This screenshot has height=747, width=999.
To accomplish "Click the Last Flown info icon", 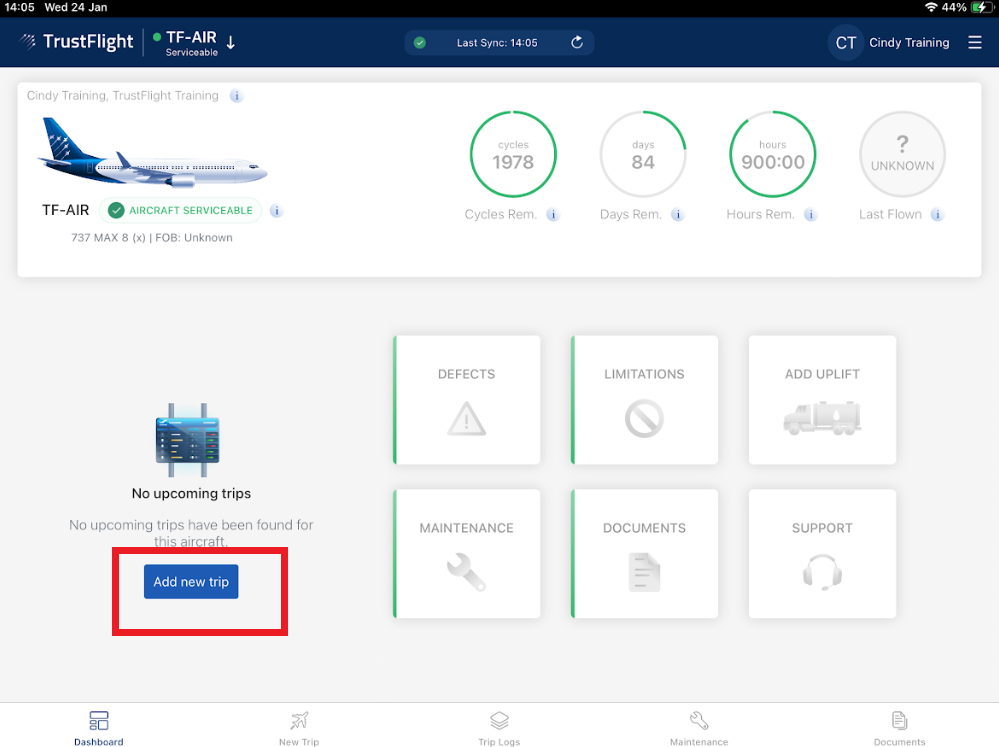I will tap(937, 214).
